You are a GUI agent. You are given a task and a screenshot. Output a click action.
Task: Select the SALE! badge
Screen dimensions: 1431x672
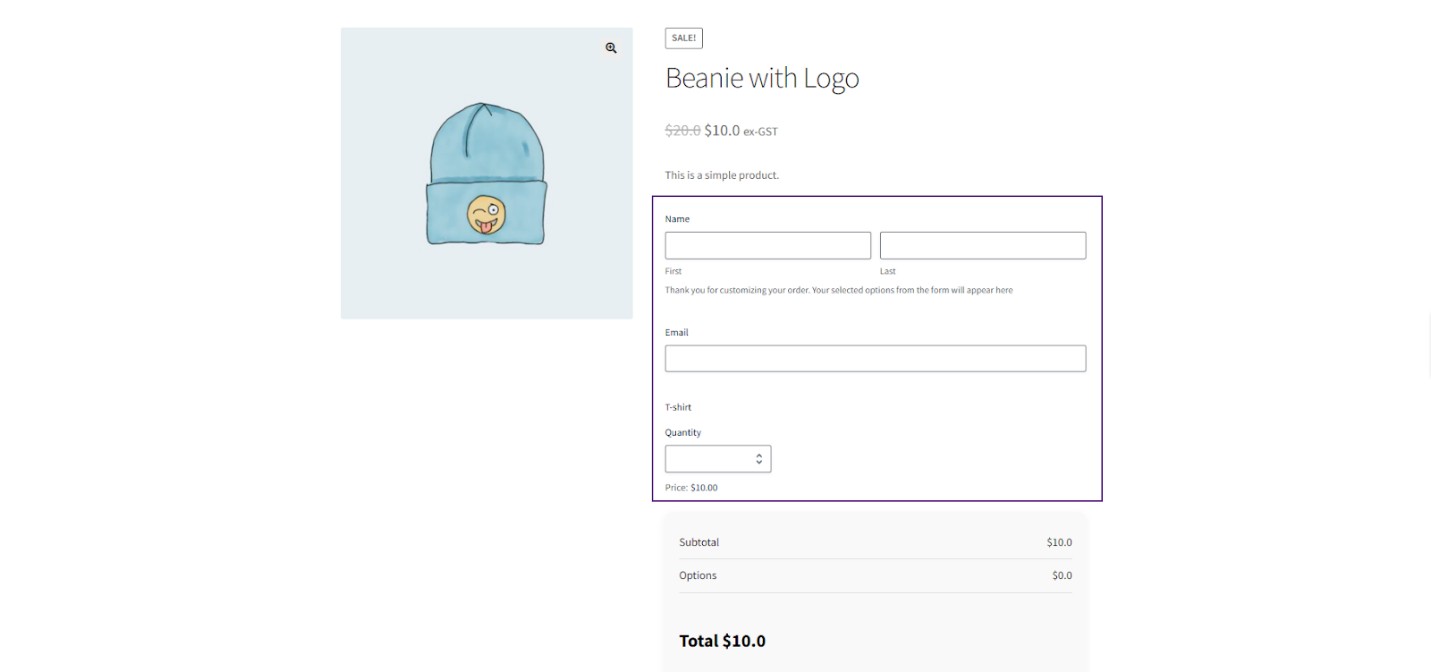point(683,38)
